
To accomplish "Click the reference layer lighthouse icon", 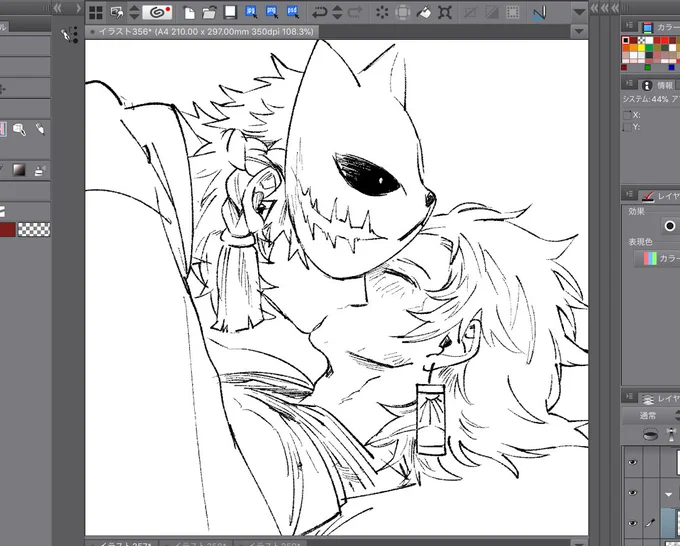I will 671,434.
